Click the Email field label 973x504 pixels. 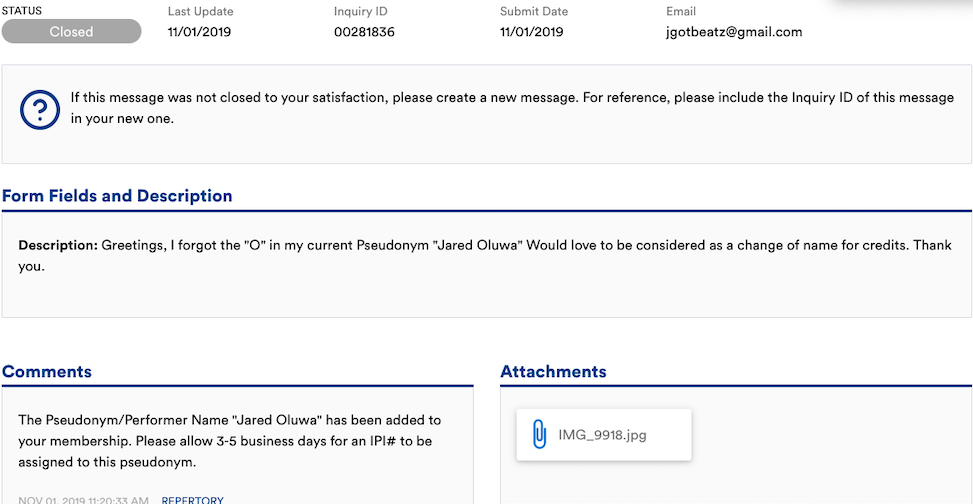point(681,11)
